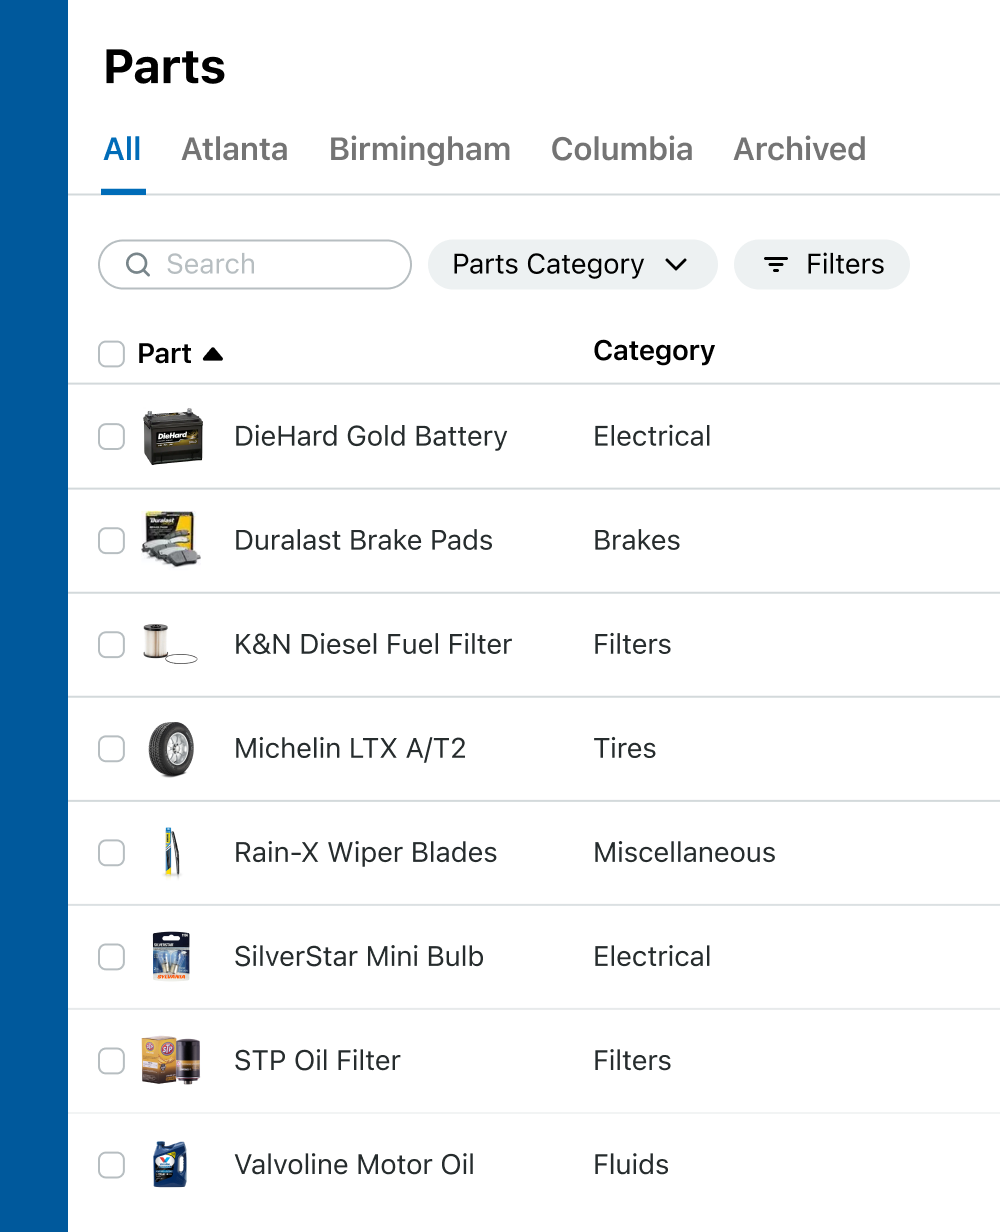The height and width of the screenshot is (1232, 1000).
Task: Open the Filters button
Action: click(x=822, y=265)
